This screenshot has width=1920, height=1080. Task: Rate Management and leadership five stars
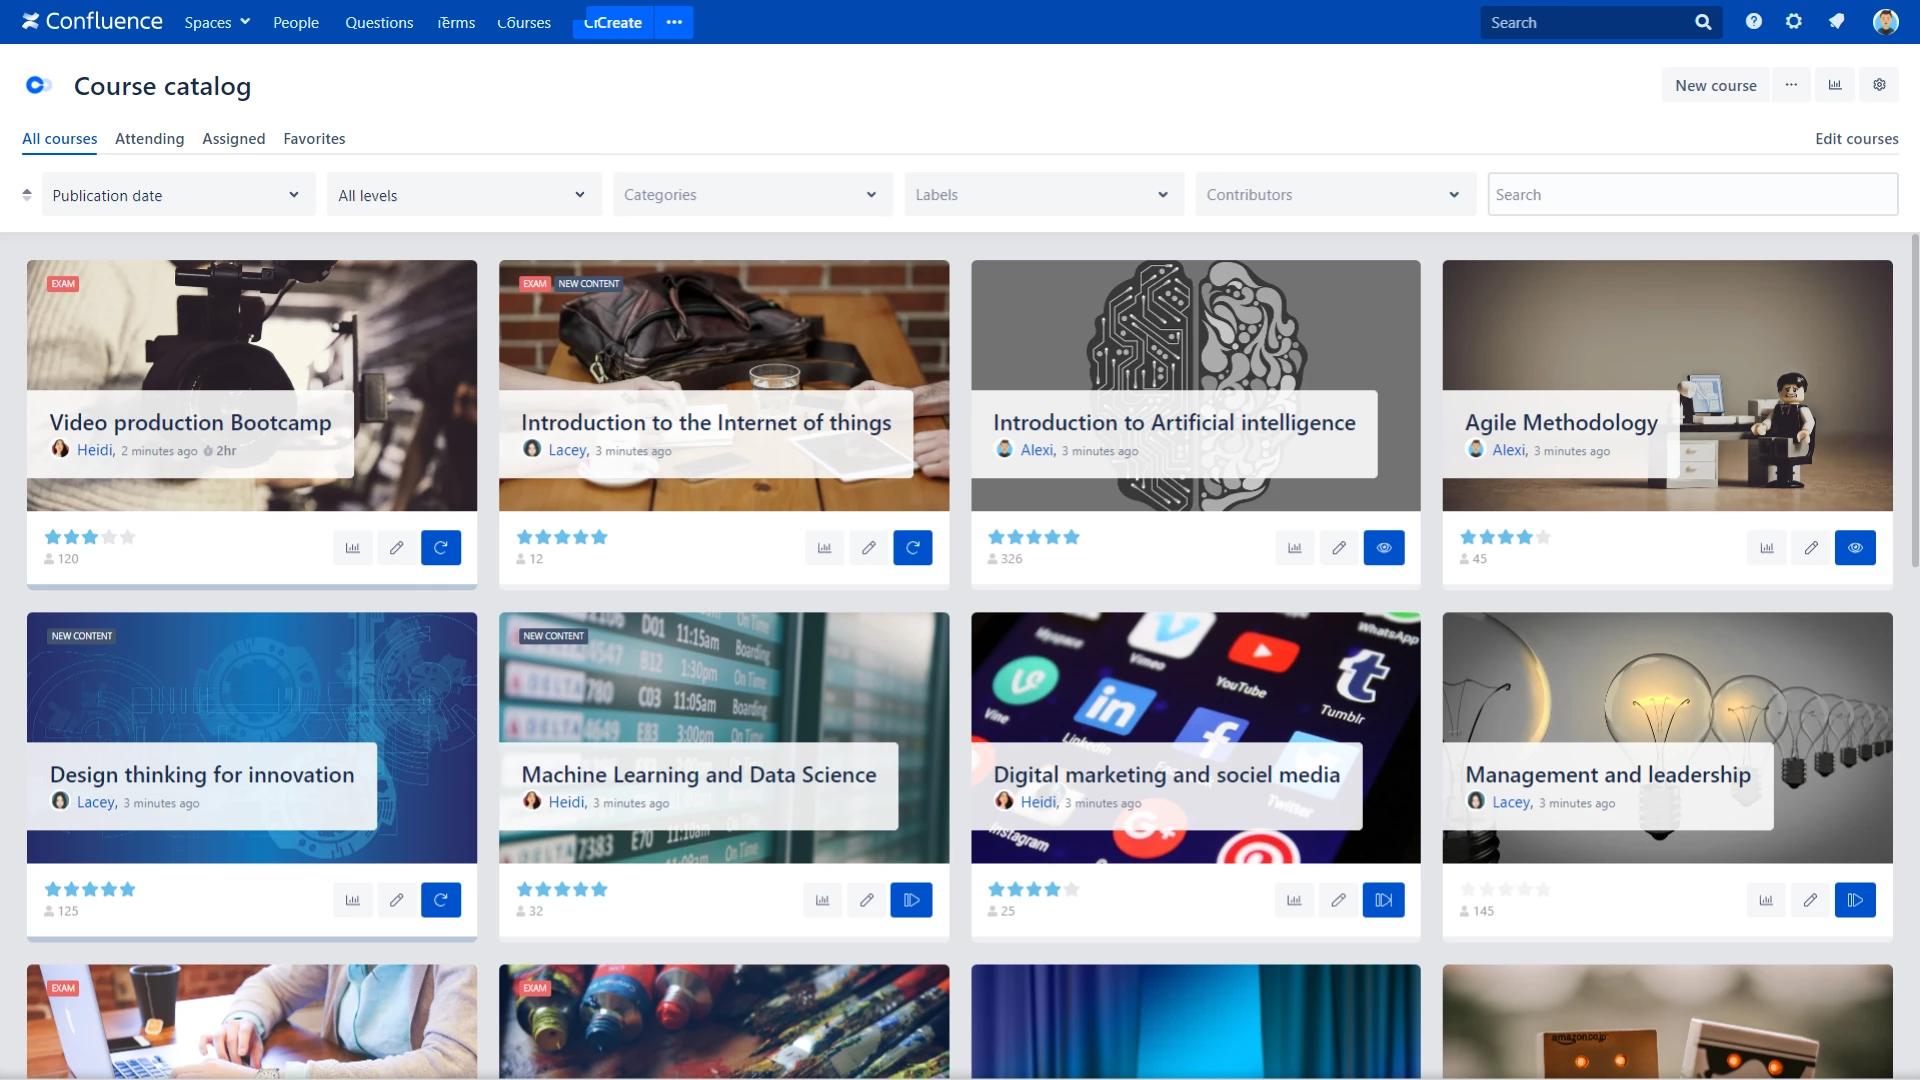coord(1544,889)
